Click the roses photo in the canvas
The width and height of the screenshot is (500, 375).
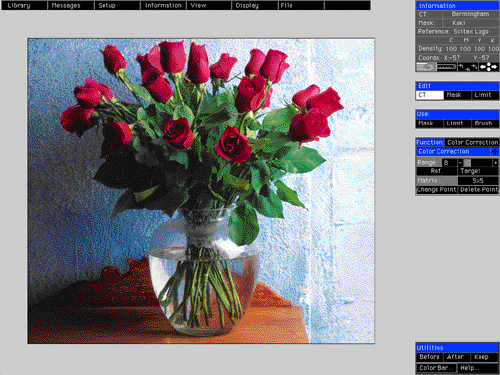(201, 191)
